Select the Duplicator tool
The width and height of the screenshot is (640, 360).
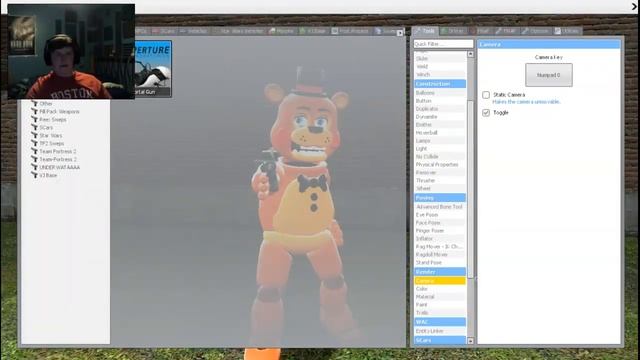(x=440, y=109)
